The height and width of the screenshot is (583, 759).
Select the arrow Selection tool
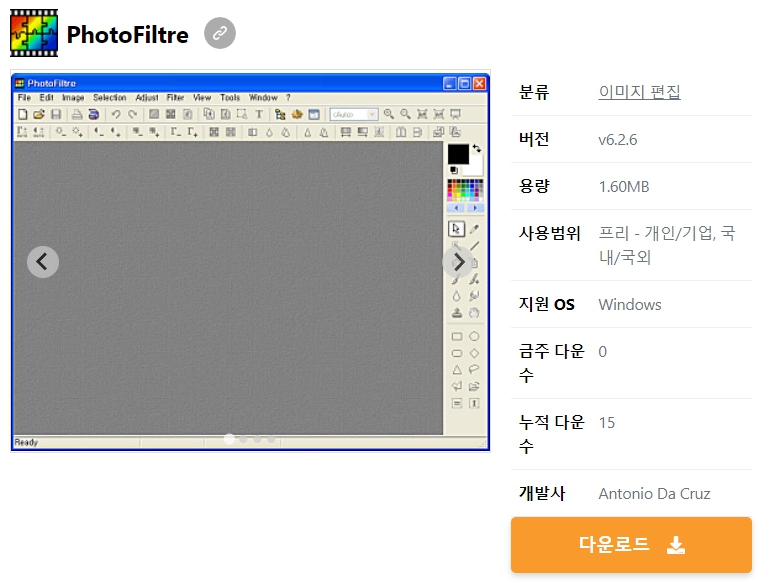456,229
